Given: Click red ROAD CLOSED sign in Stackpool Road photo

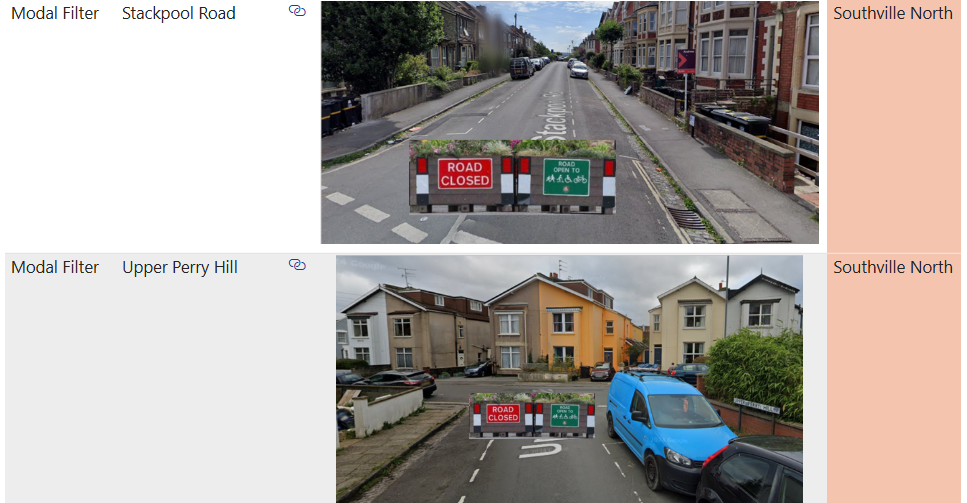Looking at the screenshot, I should click(465, 174).
